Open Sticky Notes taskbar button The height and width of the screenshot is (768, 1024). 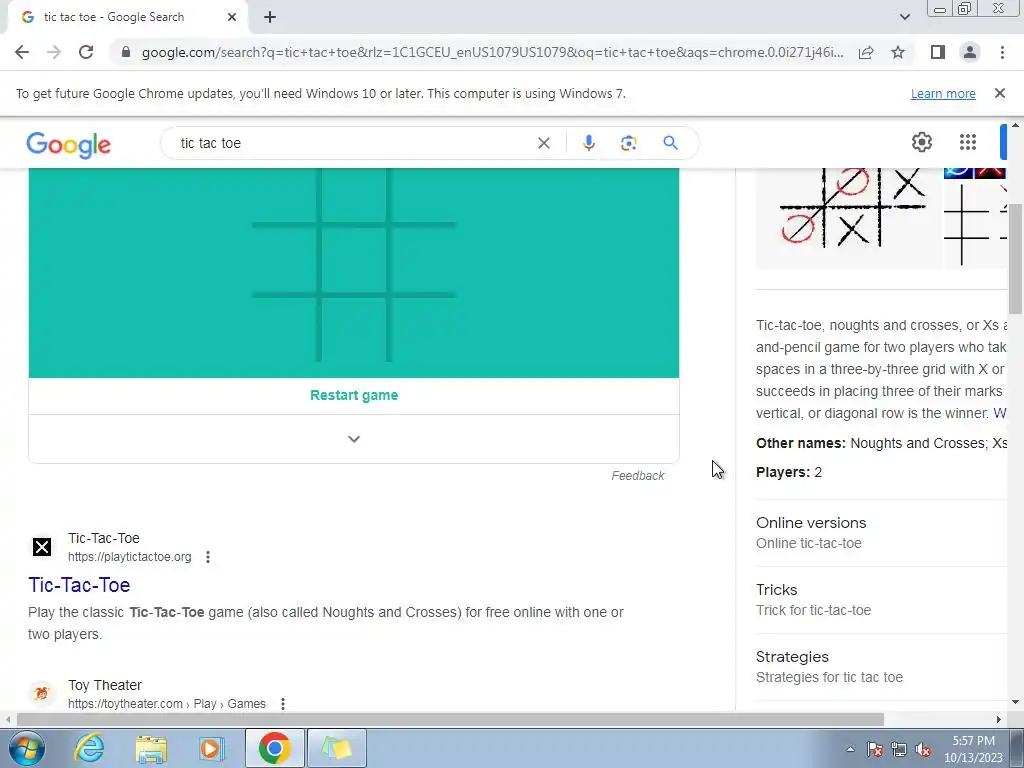337,748
